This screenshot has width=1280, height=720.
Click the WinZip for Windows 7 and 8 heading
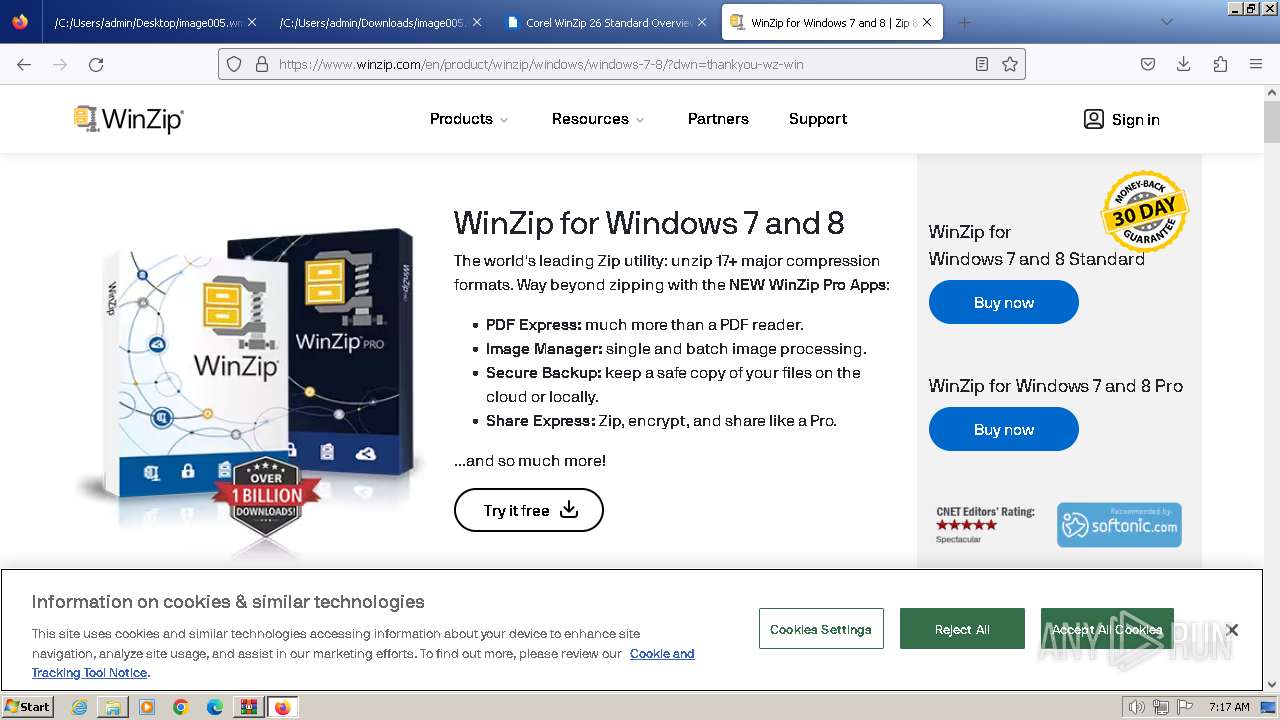(x=649, y=222)
